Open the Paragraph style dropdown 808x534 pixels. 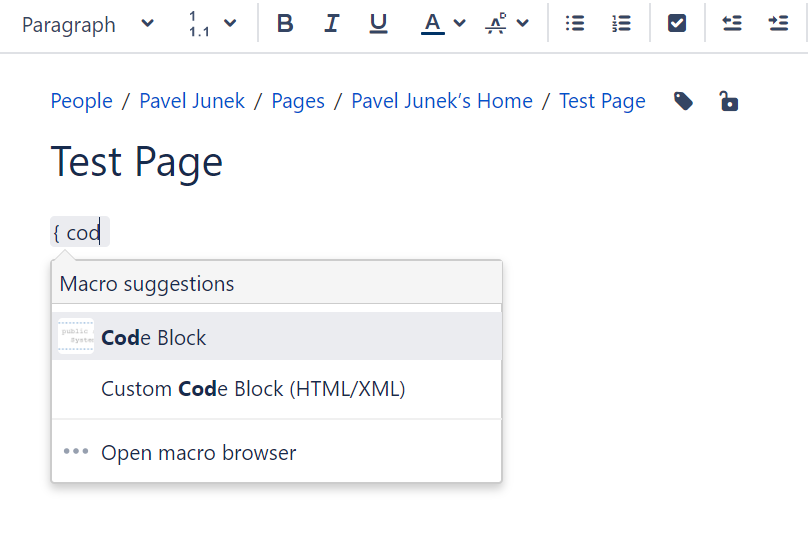(88, 24)
